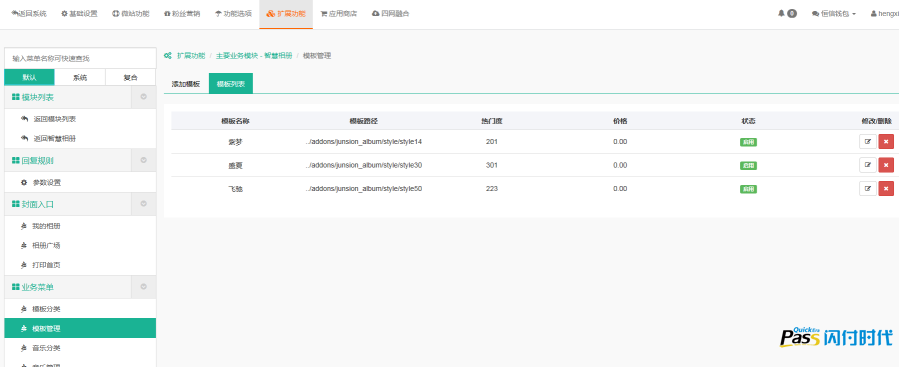899x367 pixels.
Task: Click the 扩展功能 breadcrumb cogs icon
Action: [x=168, y=56]
